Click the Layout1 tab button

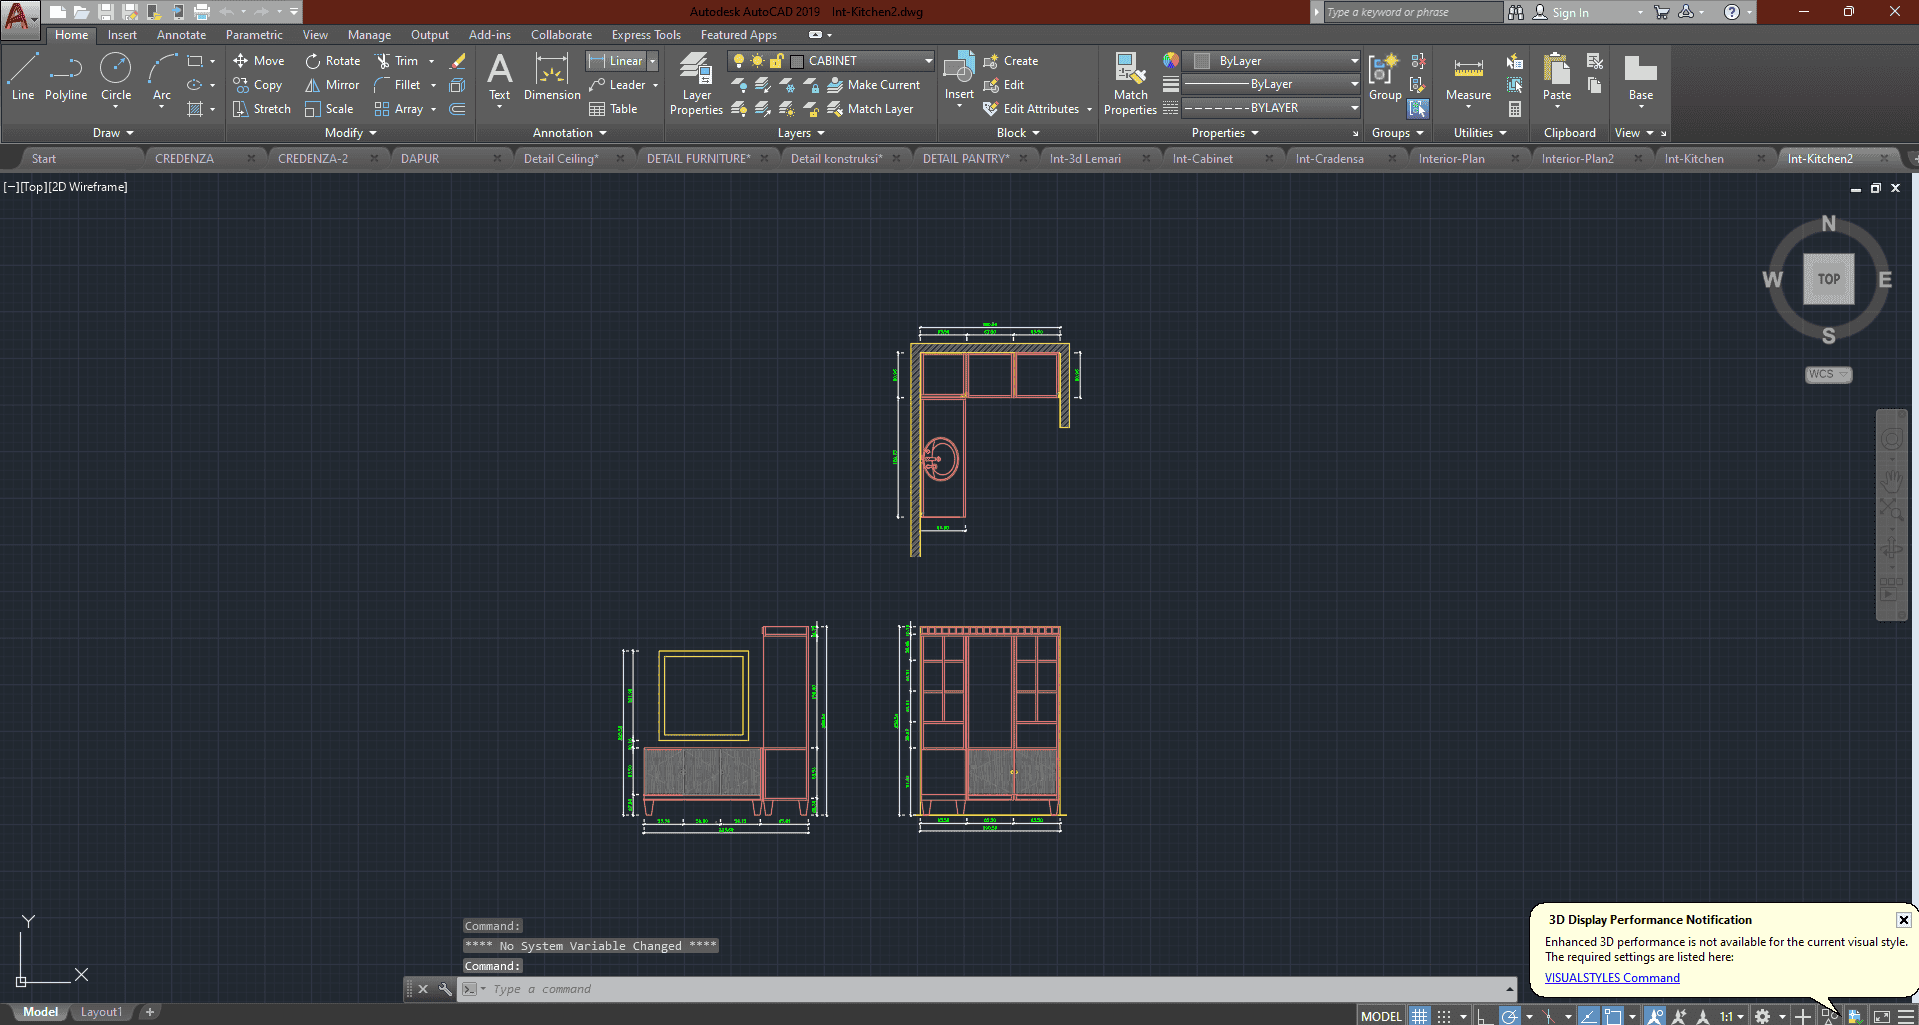(x=101, y=1012)
